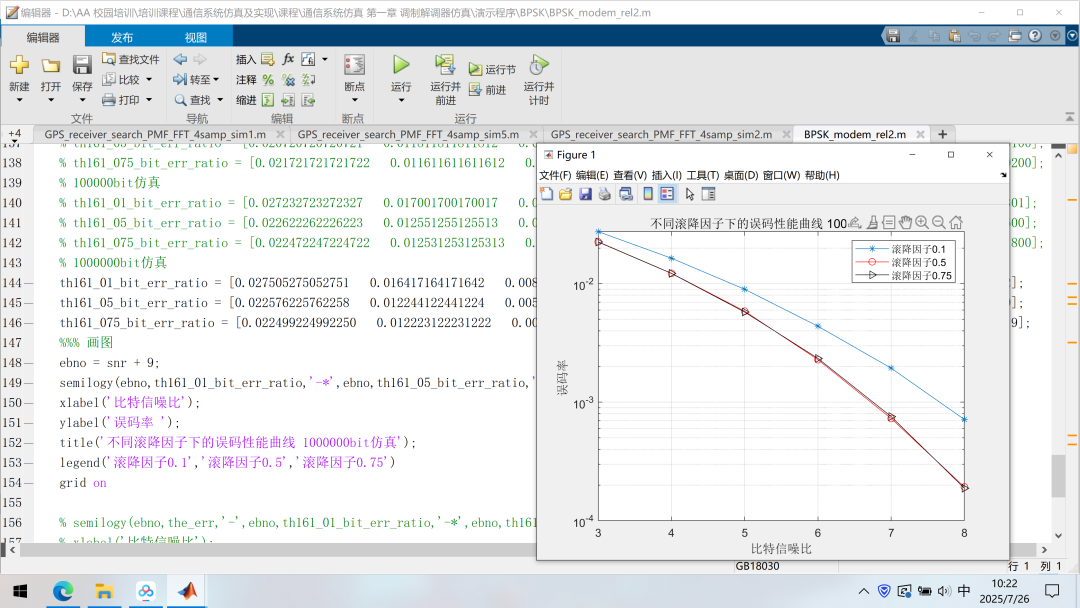The image size is (1080, 608).
Task: Select the pan hand tool on plot
Action: [x=905, y=222]
